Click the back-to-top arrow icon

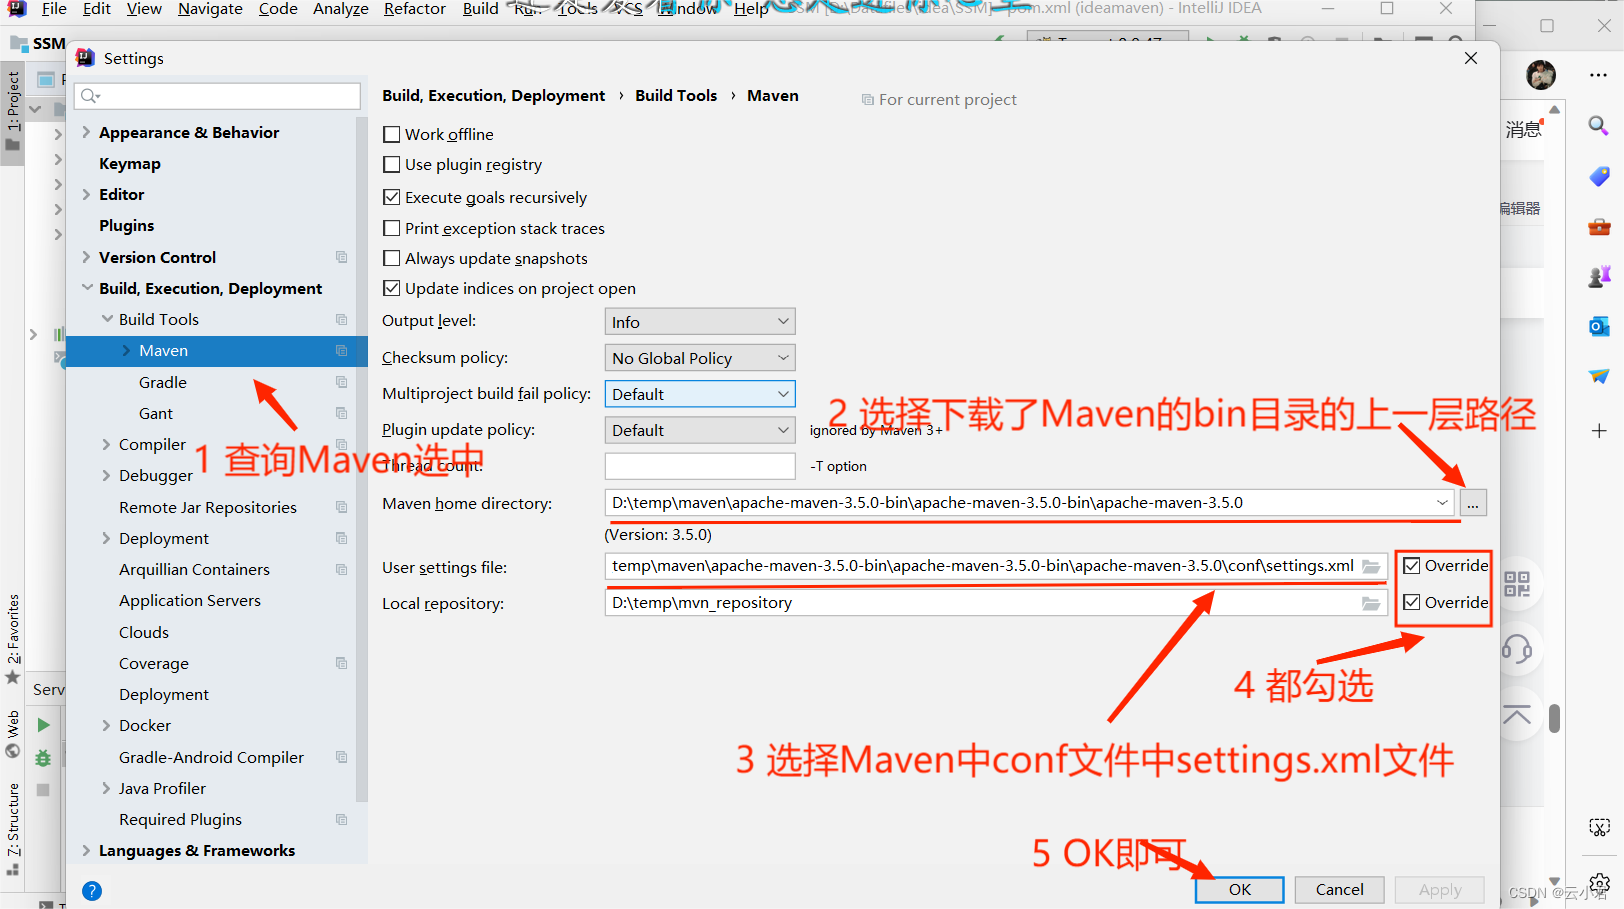(x=1517, y=715)
